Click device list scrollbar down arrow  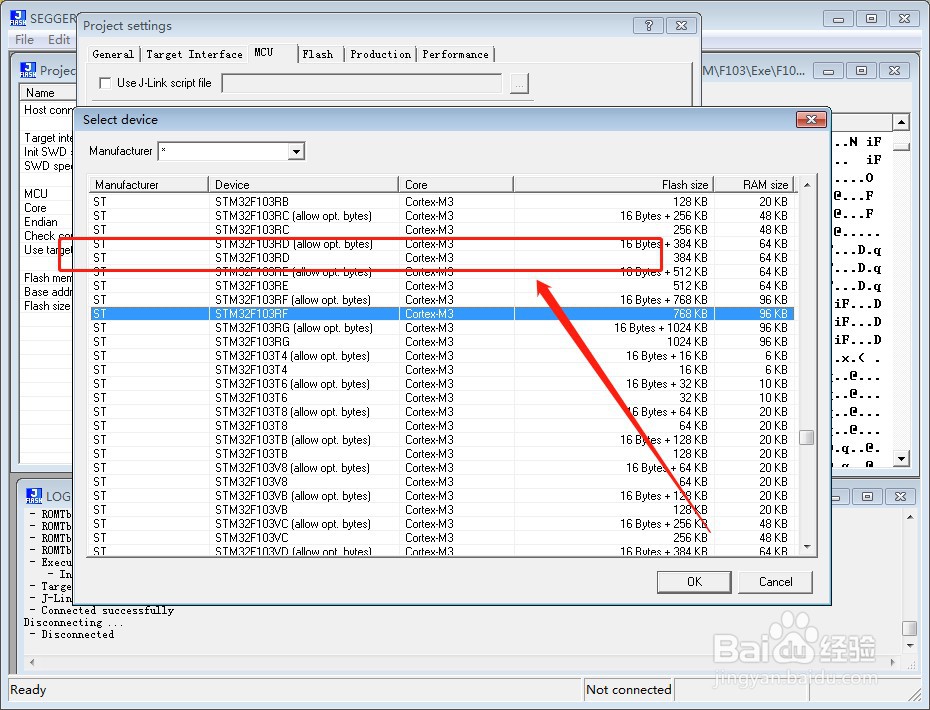click(807, 547)
